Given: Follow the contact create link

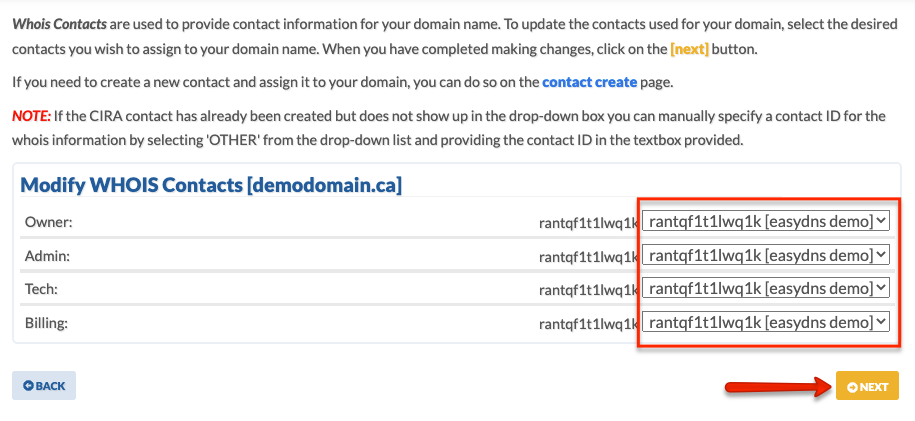Looking at the screenshot, I should tap(589, 82).
